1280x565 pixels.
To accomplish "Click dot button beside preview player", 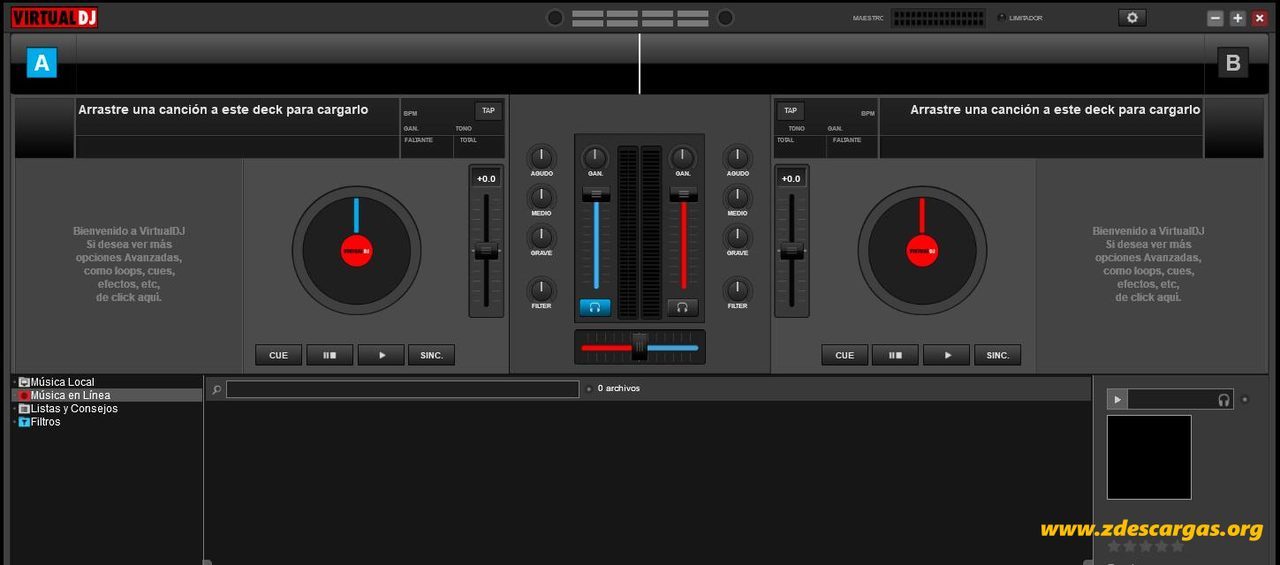I will 1244,400.
